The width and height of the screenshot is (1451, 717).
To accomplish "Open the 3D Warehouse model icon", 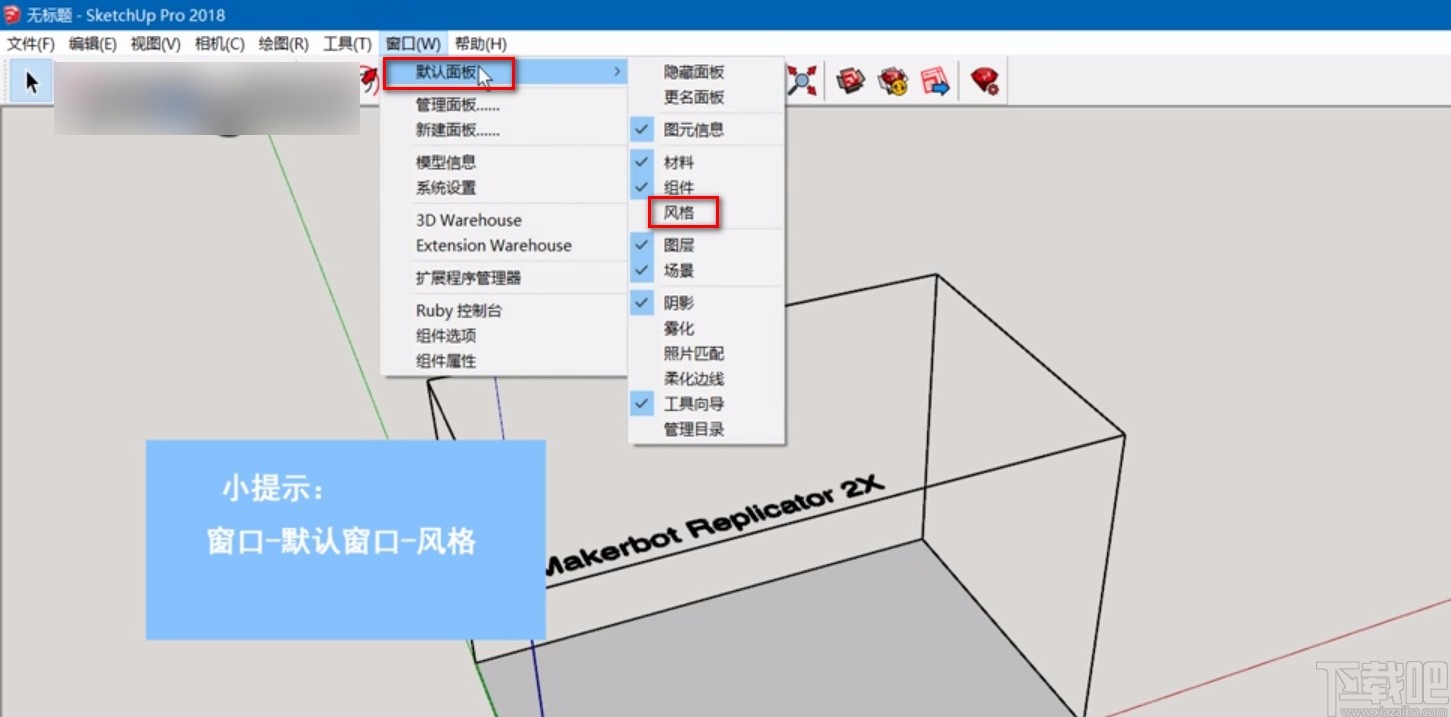I will tap(850, 80).
